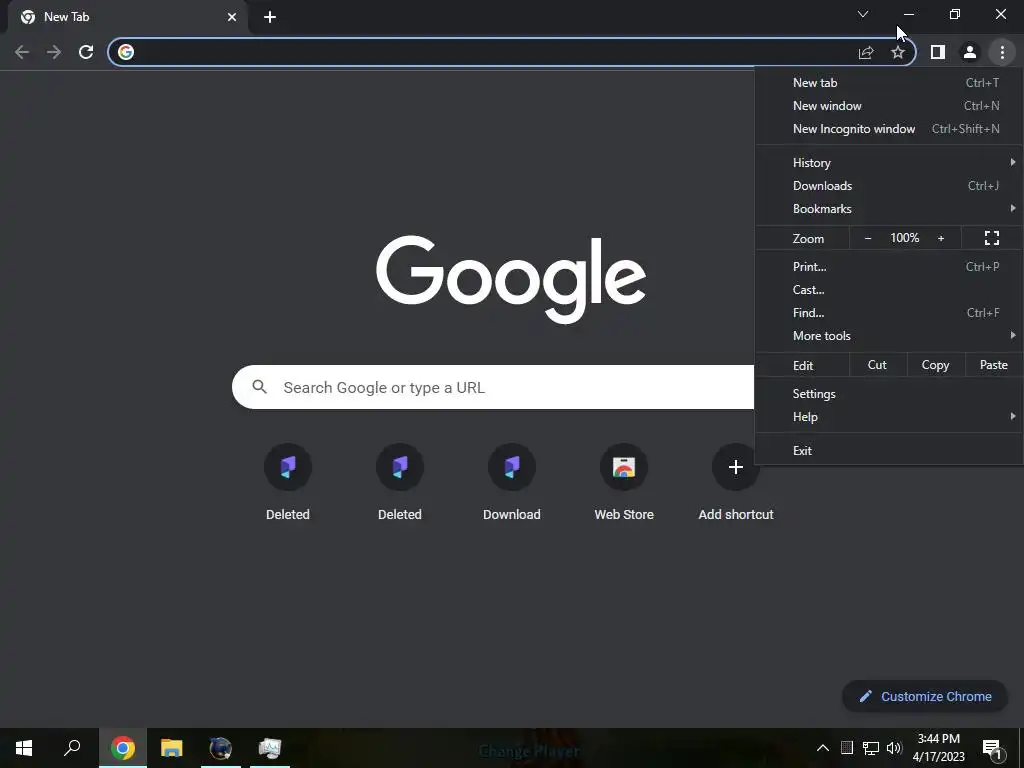The image size is (1024, 768).
Task: Choose Cast... in the menu
Action: click(x=889, y=289)
